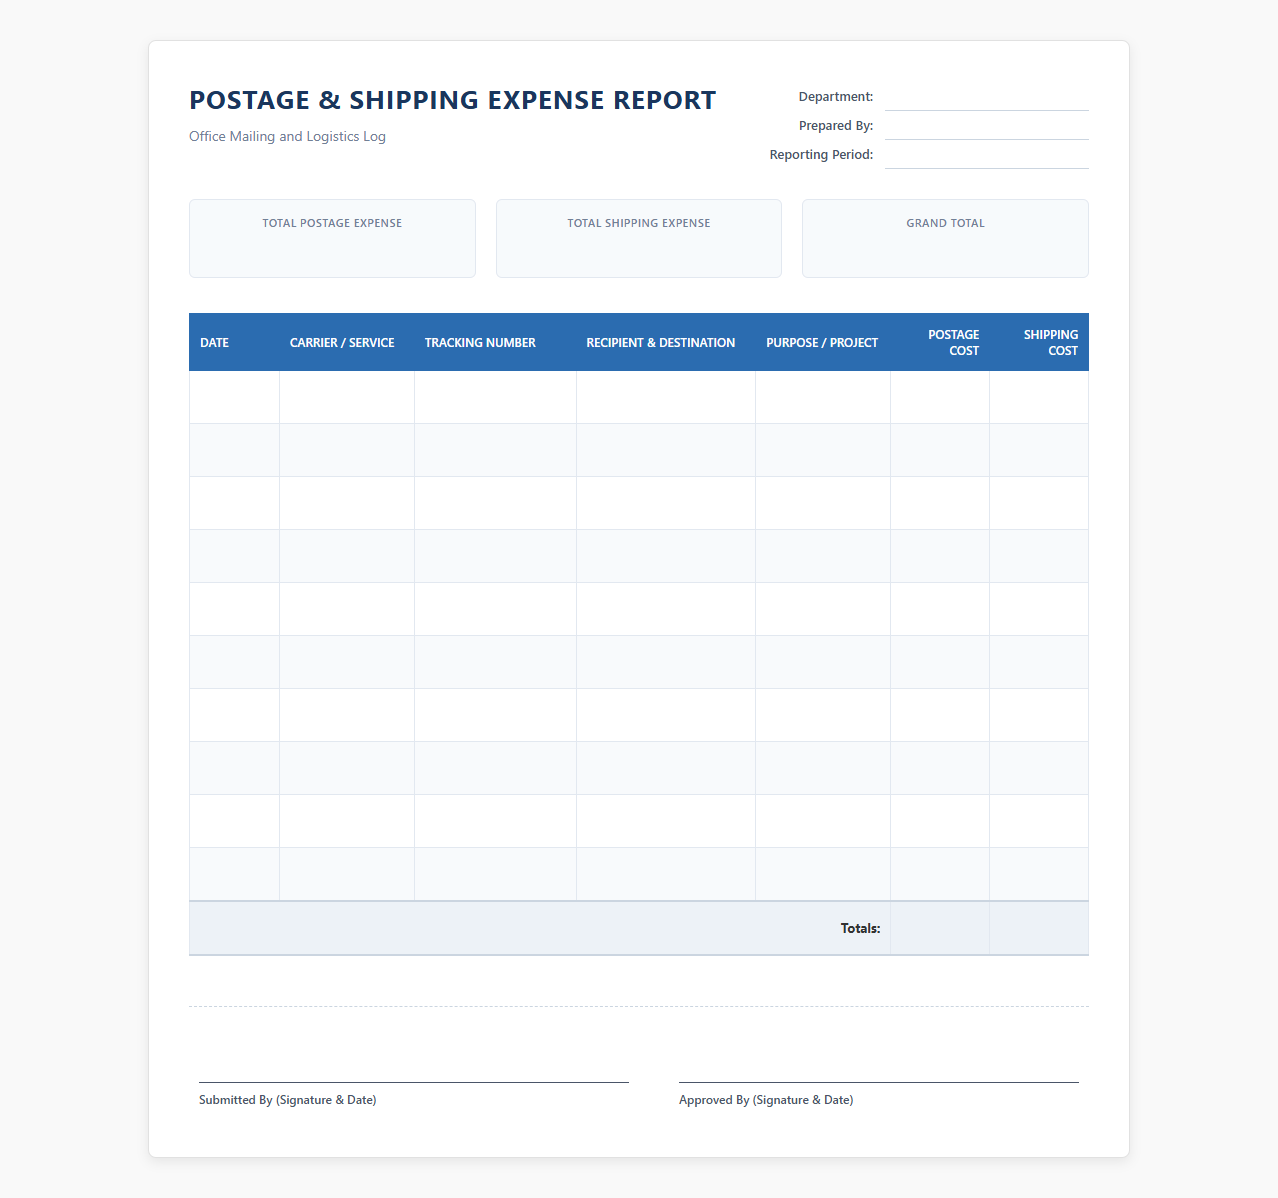Click the Carrier / Service column header
The width and height of the screenshot is (1278, 1198).
coord(347,342)
